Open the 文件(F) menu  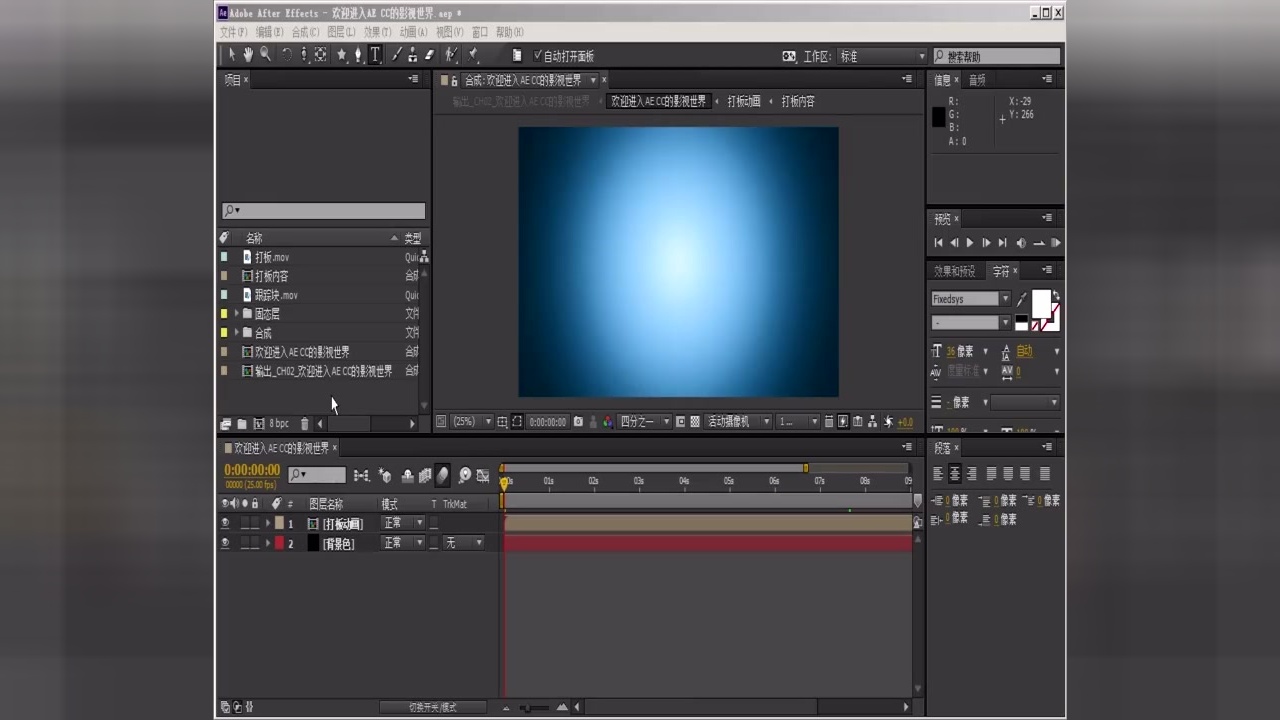click(233, 32)
